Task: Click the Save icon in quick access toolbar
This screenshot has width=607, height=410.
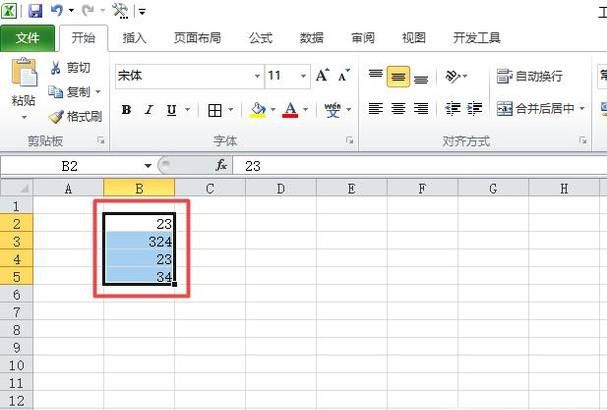Action: tap(35, 10)
